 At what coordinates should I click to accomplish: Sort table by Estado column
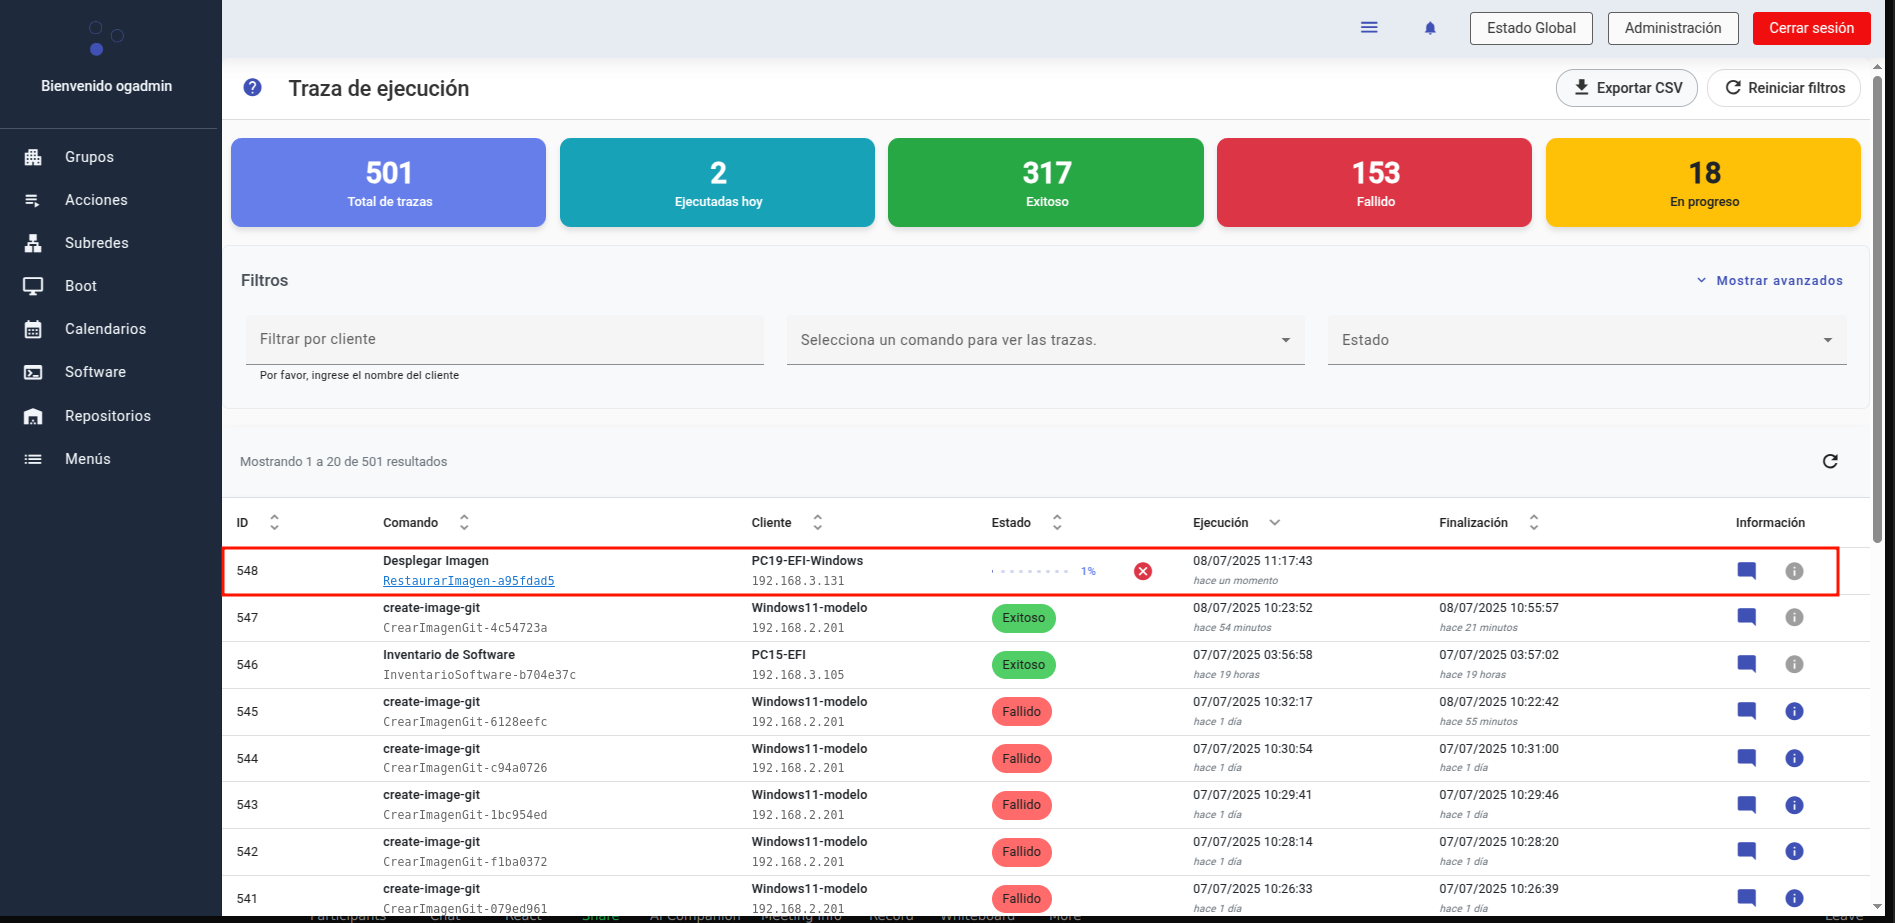pos(1056,523)
